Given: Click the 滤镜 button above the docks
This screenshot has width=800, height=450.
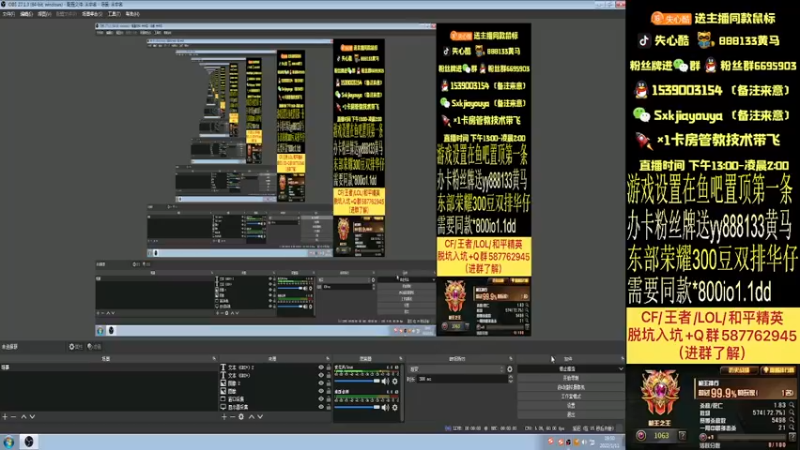Looking at the screenshot, I should [x=94, y=347].
